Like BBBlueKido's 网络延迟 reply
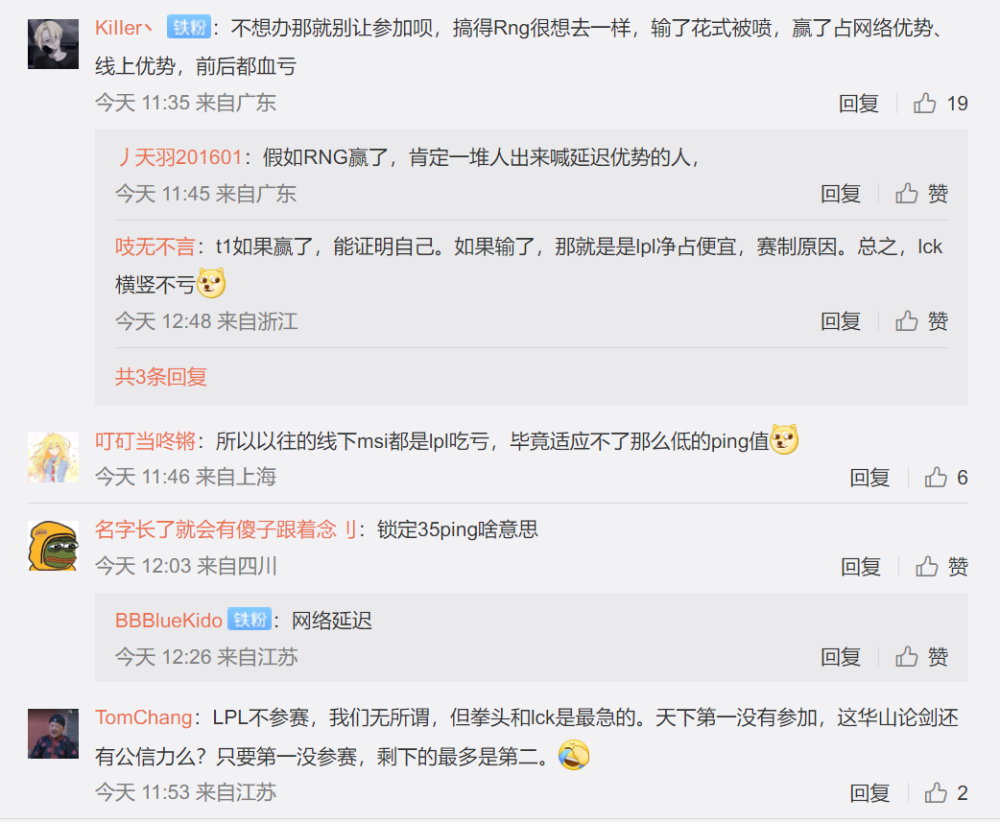 [922, 657]
